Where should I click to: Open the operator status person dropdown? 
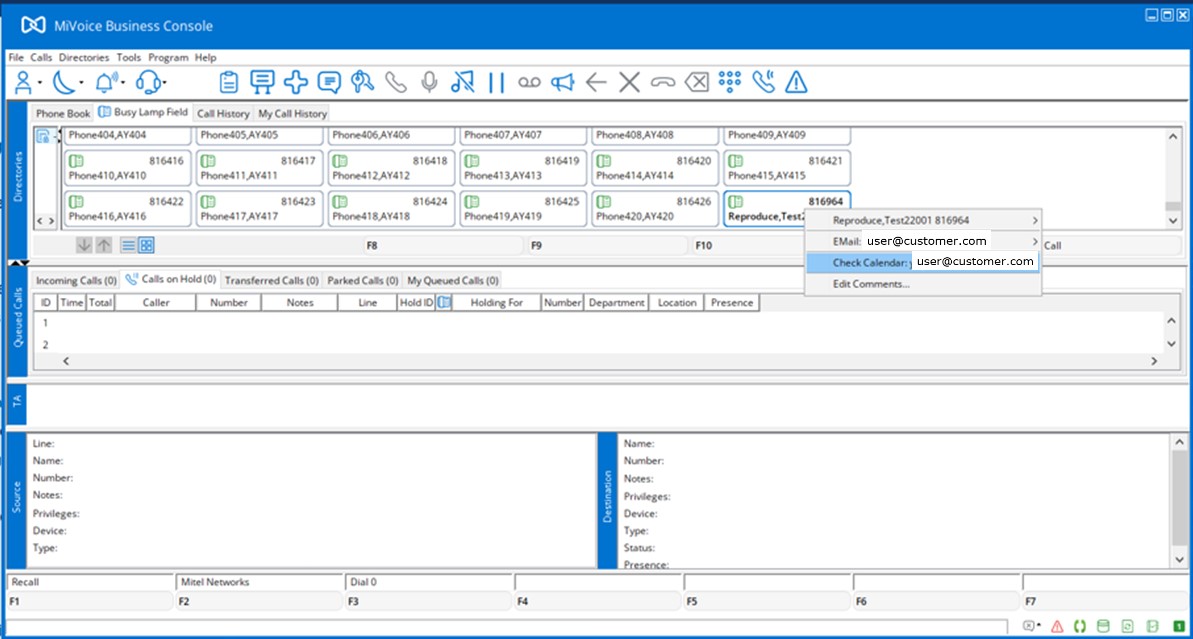pos(27,82)
